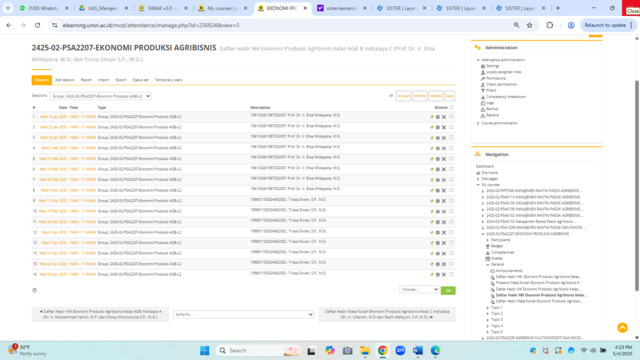The height and width of the screenshot is (360, 640).
Task: Tick the checkbox for the 9 Apr session
Action: (451, 242)
